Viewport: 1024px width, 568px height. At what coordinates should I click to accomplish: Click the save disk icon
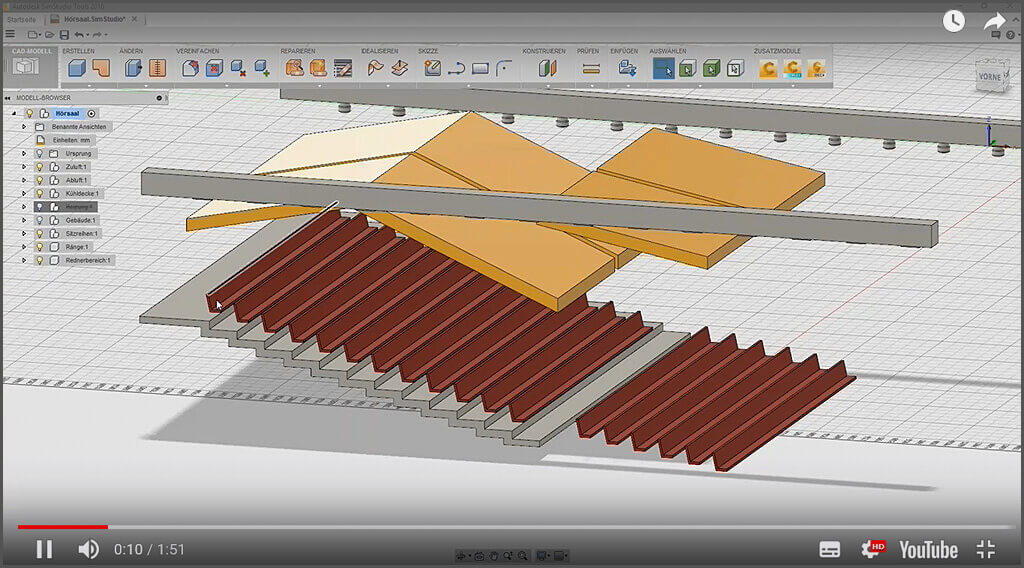point(62,35)
